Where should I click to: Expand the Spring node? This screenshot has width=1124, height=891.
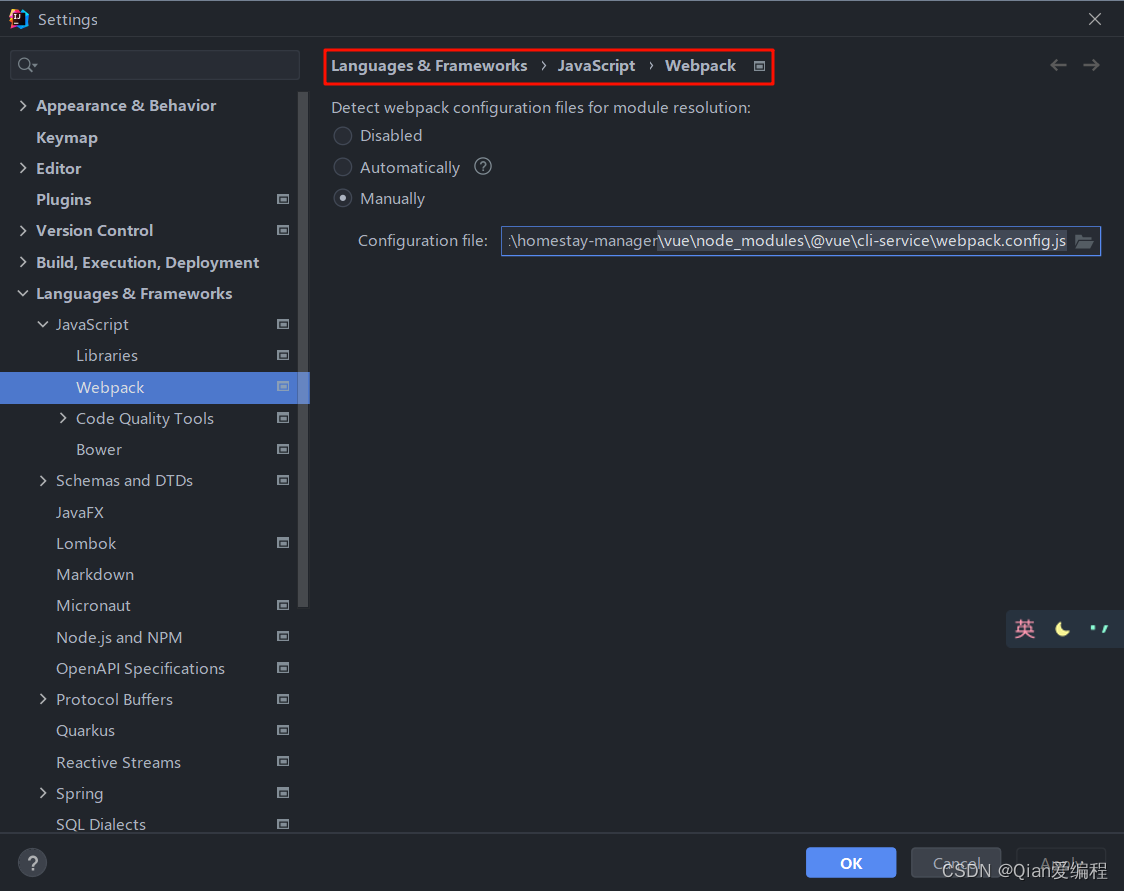click(43, 793)
